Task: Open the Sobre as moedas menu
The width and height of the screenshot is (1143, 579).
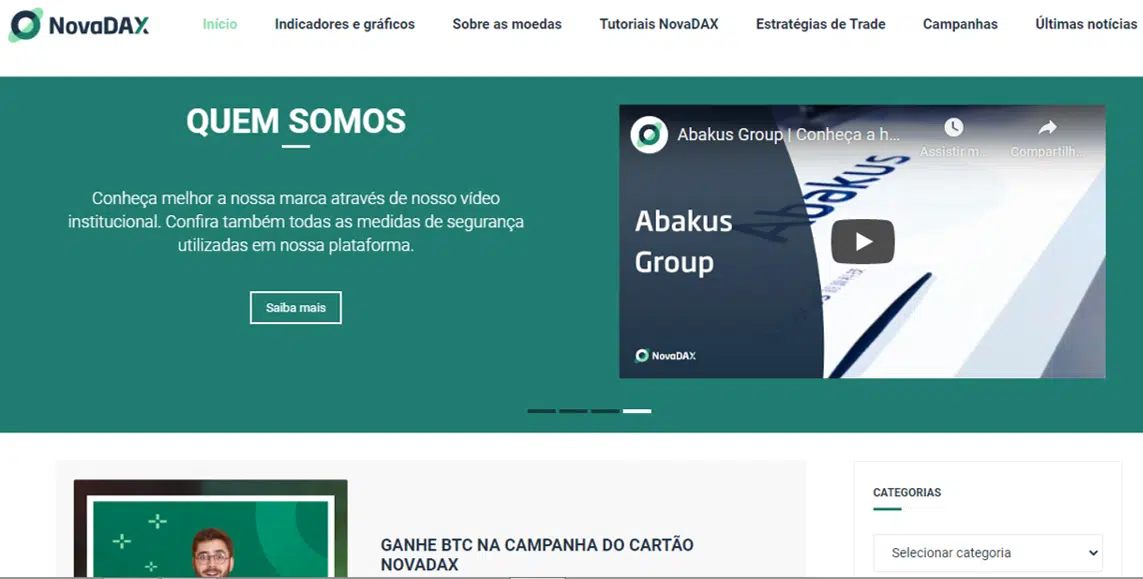Action: (507, 24)
